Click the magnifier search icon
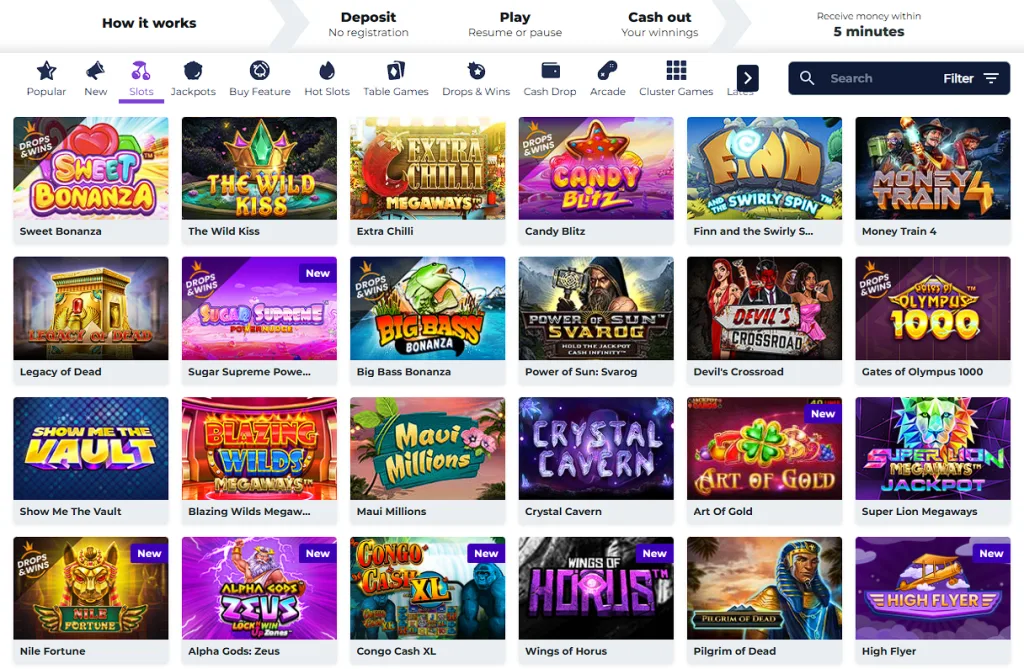The height and width of the screenshot is (669, 1024). pyautogui.click(x=807, y=78)
